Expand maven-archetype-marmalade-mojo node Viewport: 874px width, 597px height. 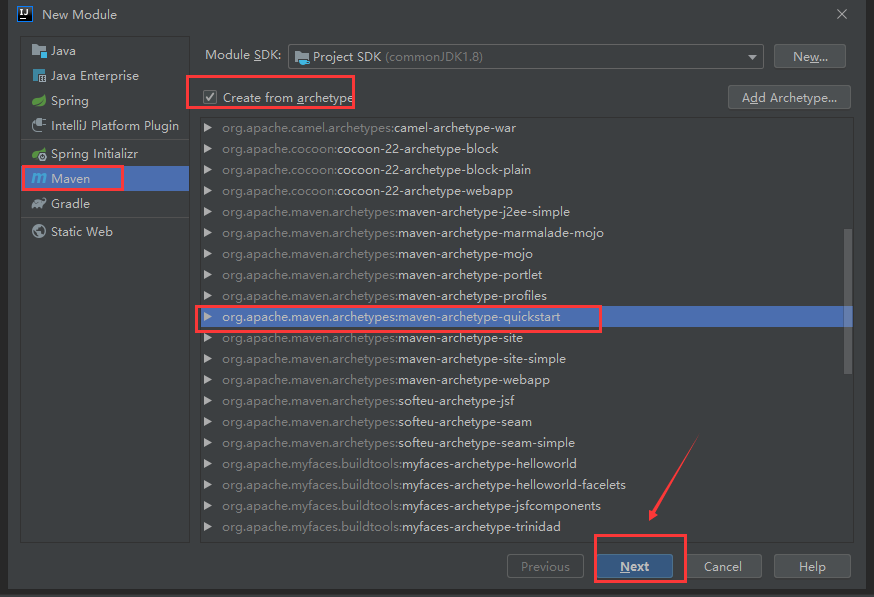[208, 232]
